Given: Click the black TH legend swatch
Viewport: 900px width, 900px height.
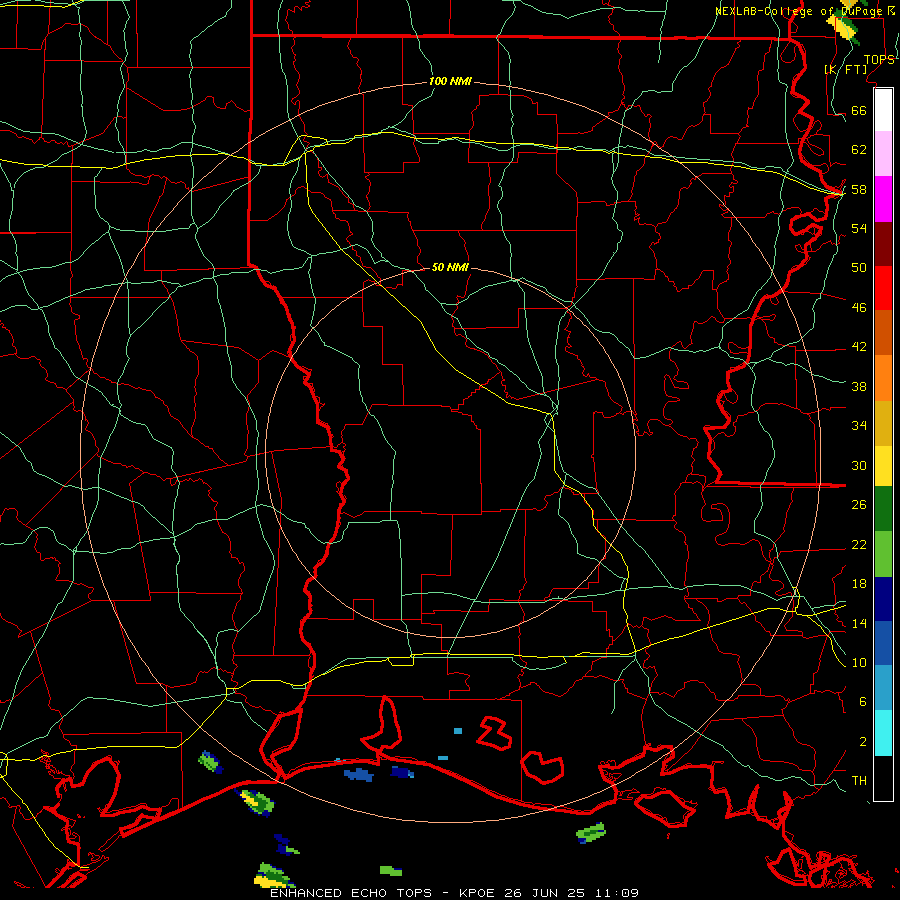Looking at the screenshot, I should (883, 778).
